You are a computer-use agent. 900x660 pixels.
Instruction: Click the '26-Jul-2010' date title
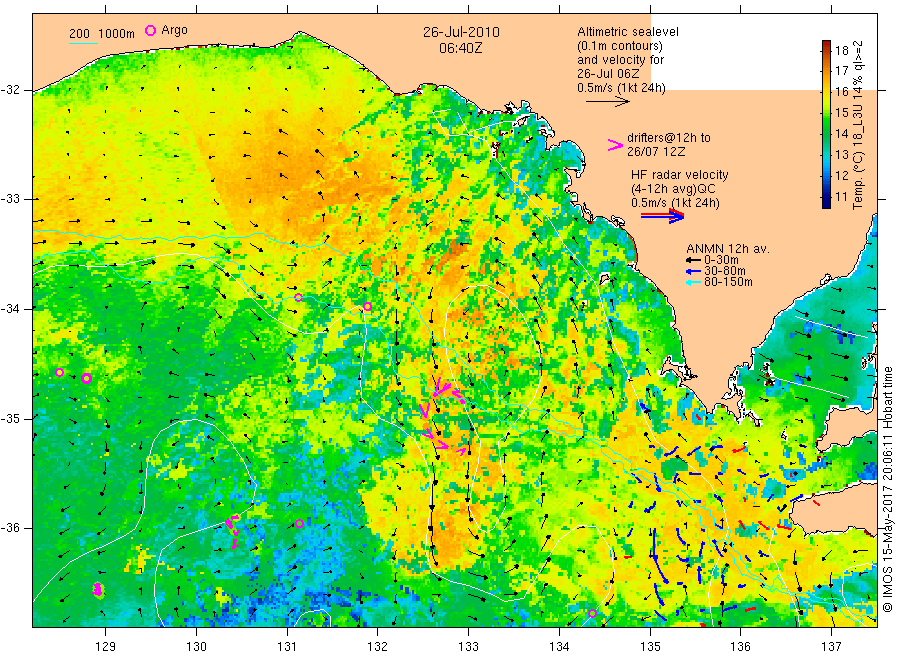point(461,32)
